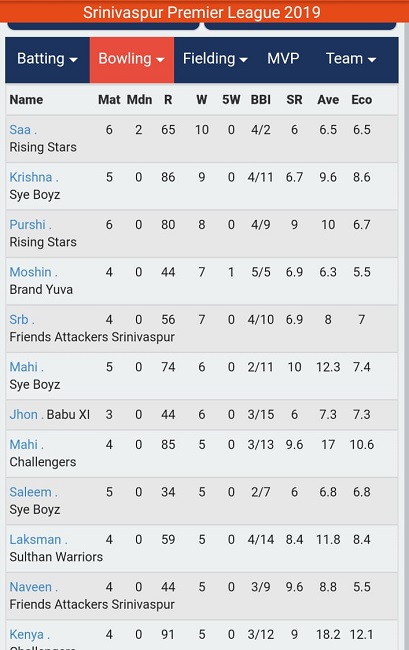Sort by the W wickets column header
Screen dimensions: 409x650
(202, 100)
